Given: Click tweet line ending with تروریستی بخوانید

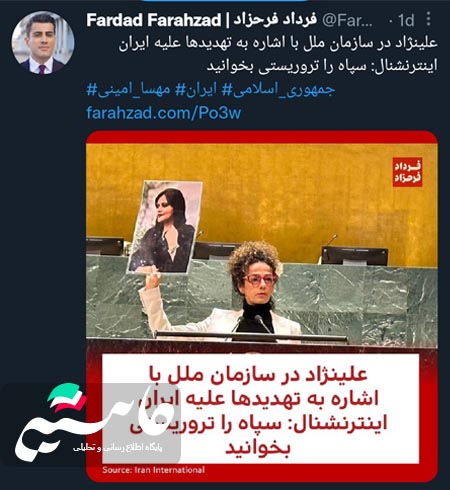Looking at the screenshot, I should point(322,66).
